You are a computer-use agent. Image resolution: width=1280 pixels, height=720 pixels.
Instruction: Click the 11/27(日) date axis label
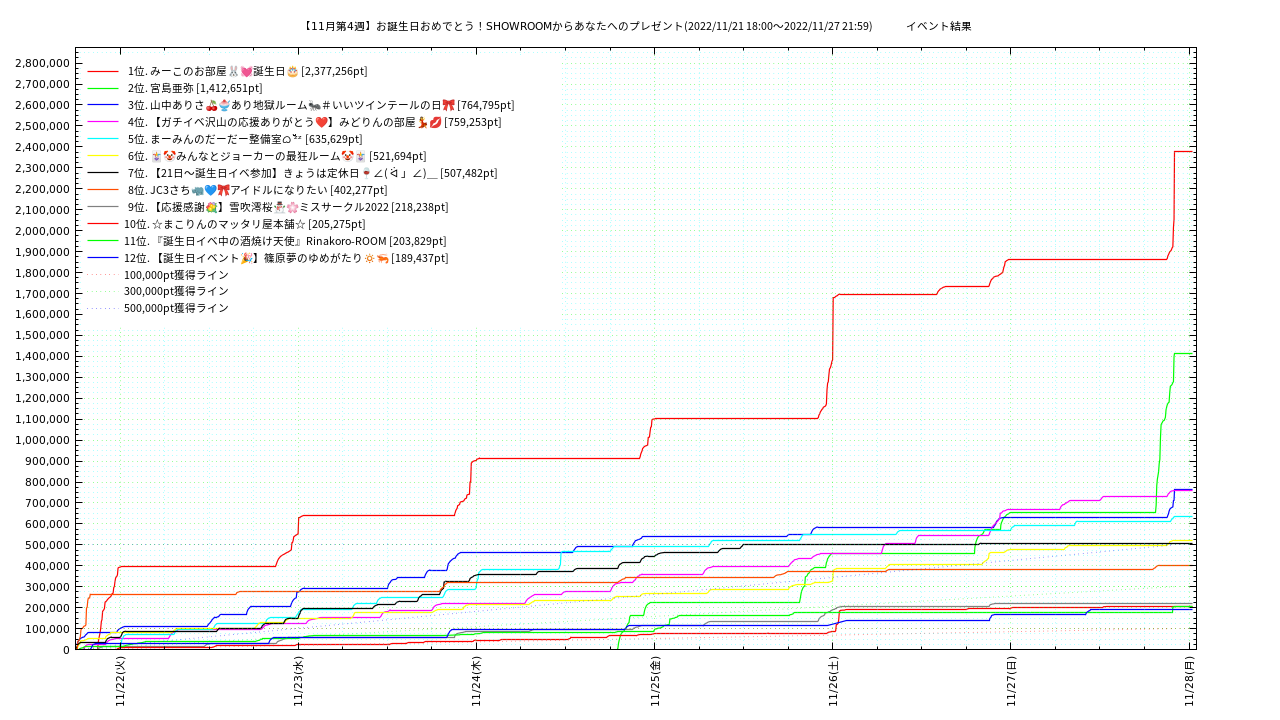coord(1011,682)
